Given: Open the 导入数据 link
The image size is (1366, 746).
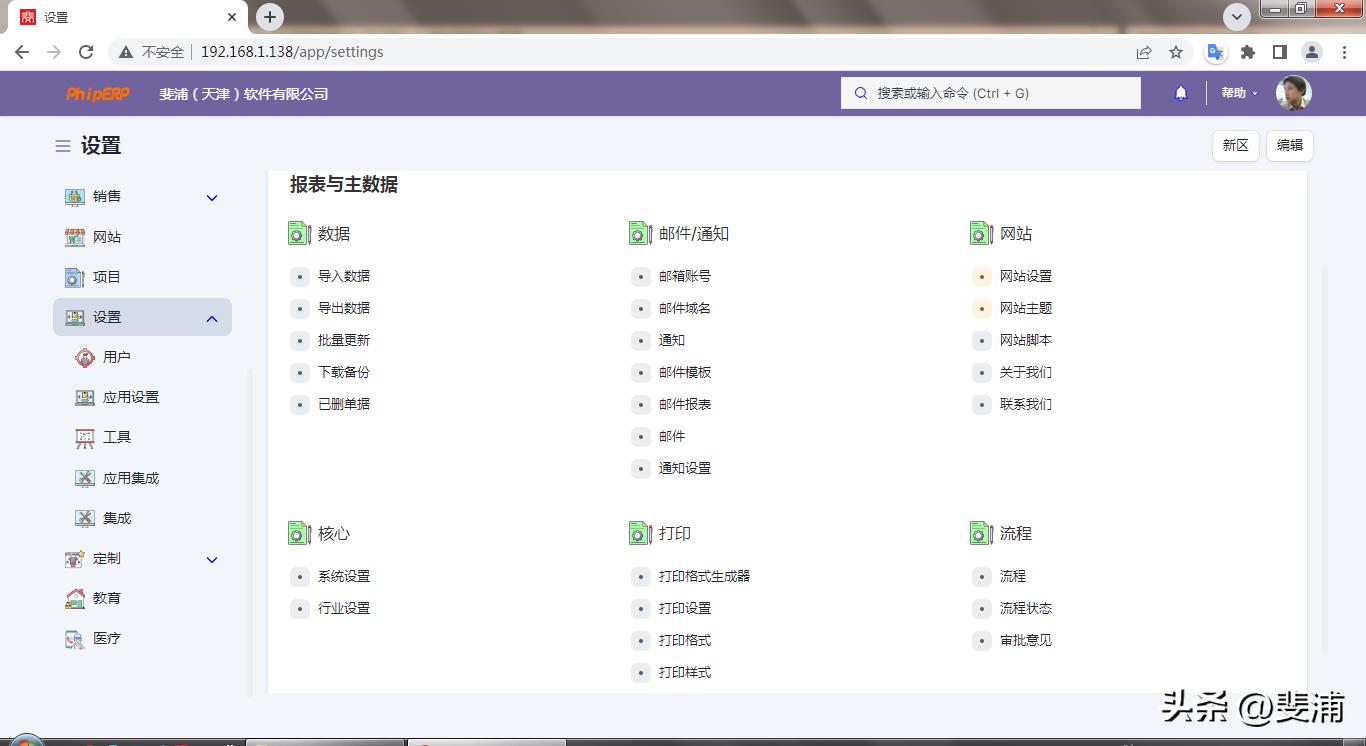Looking at the screenshot, I should point(344,276).
